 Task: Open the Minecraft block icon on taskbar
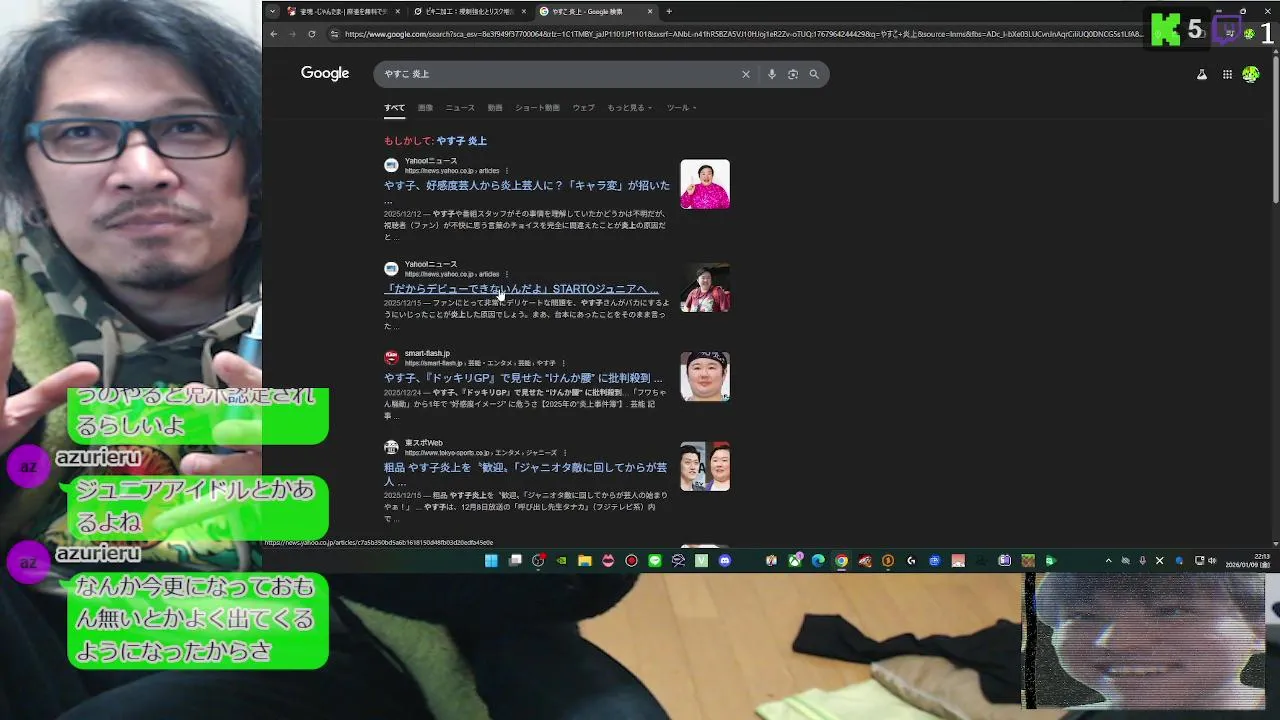(1028, 561)
